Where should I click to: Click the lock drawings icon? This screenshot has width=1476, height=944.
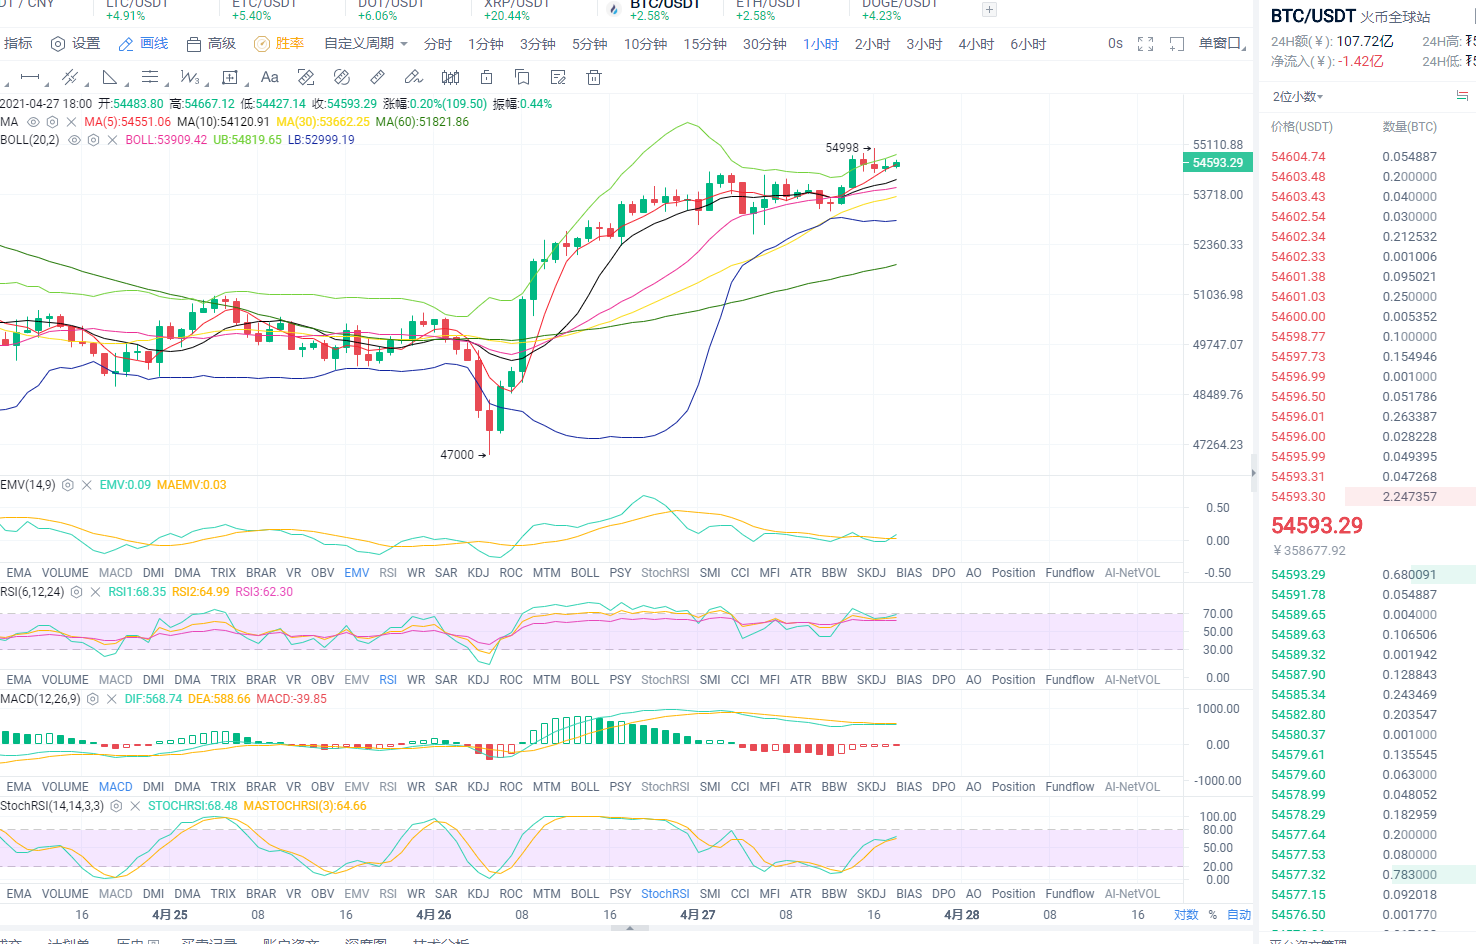[486, 77]
